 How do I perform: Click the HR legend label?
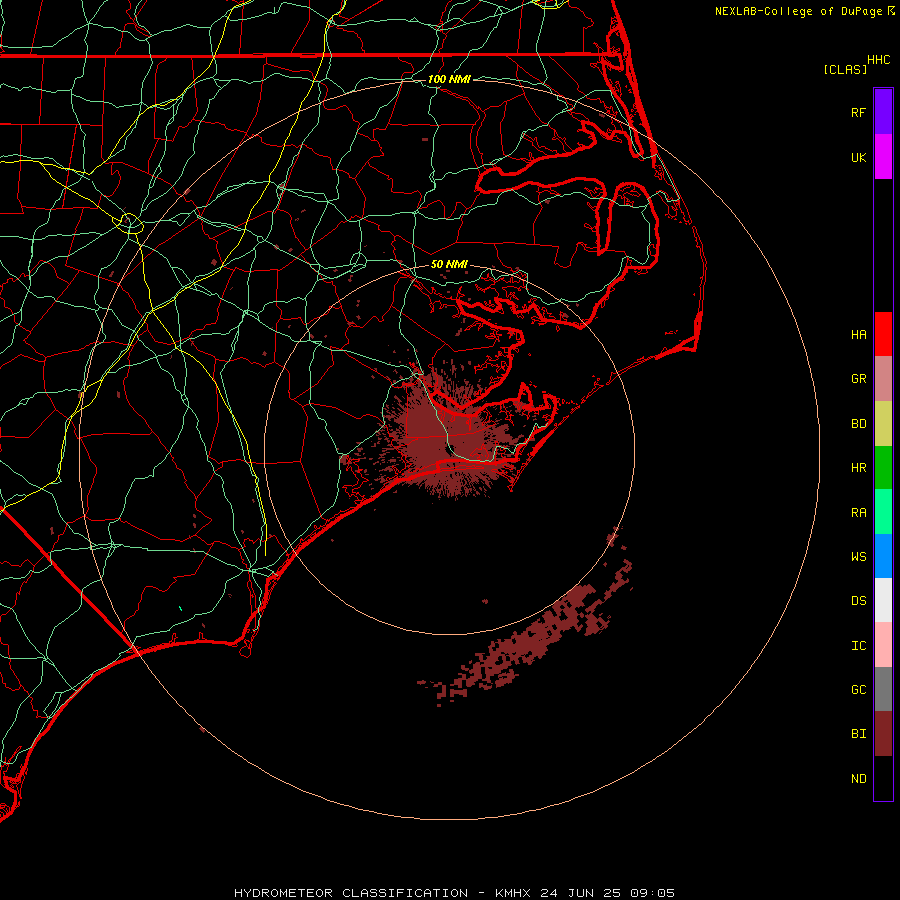pyautogui.click(x=858, y=468)
